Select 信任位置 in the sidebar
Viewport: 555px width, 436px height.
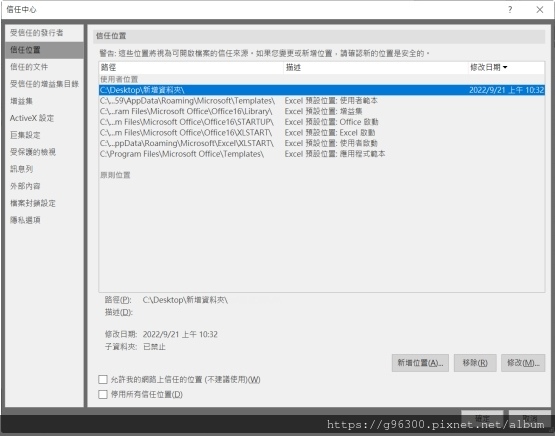pyautogui.click(x=44, y=50)
